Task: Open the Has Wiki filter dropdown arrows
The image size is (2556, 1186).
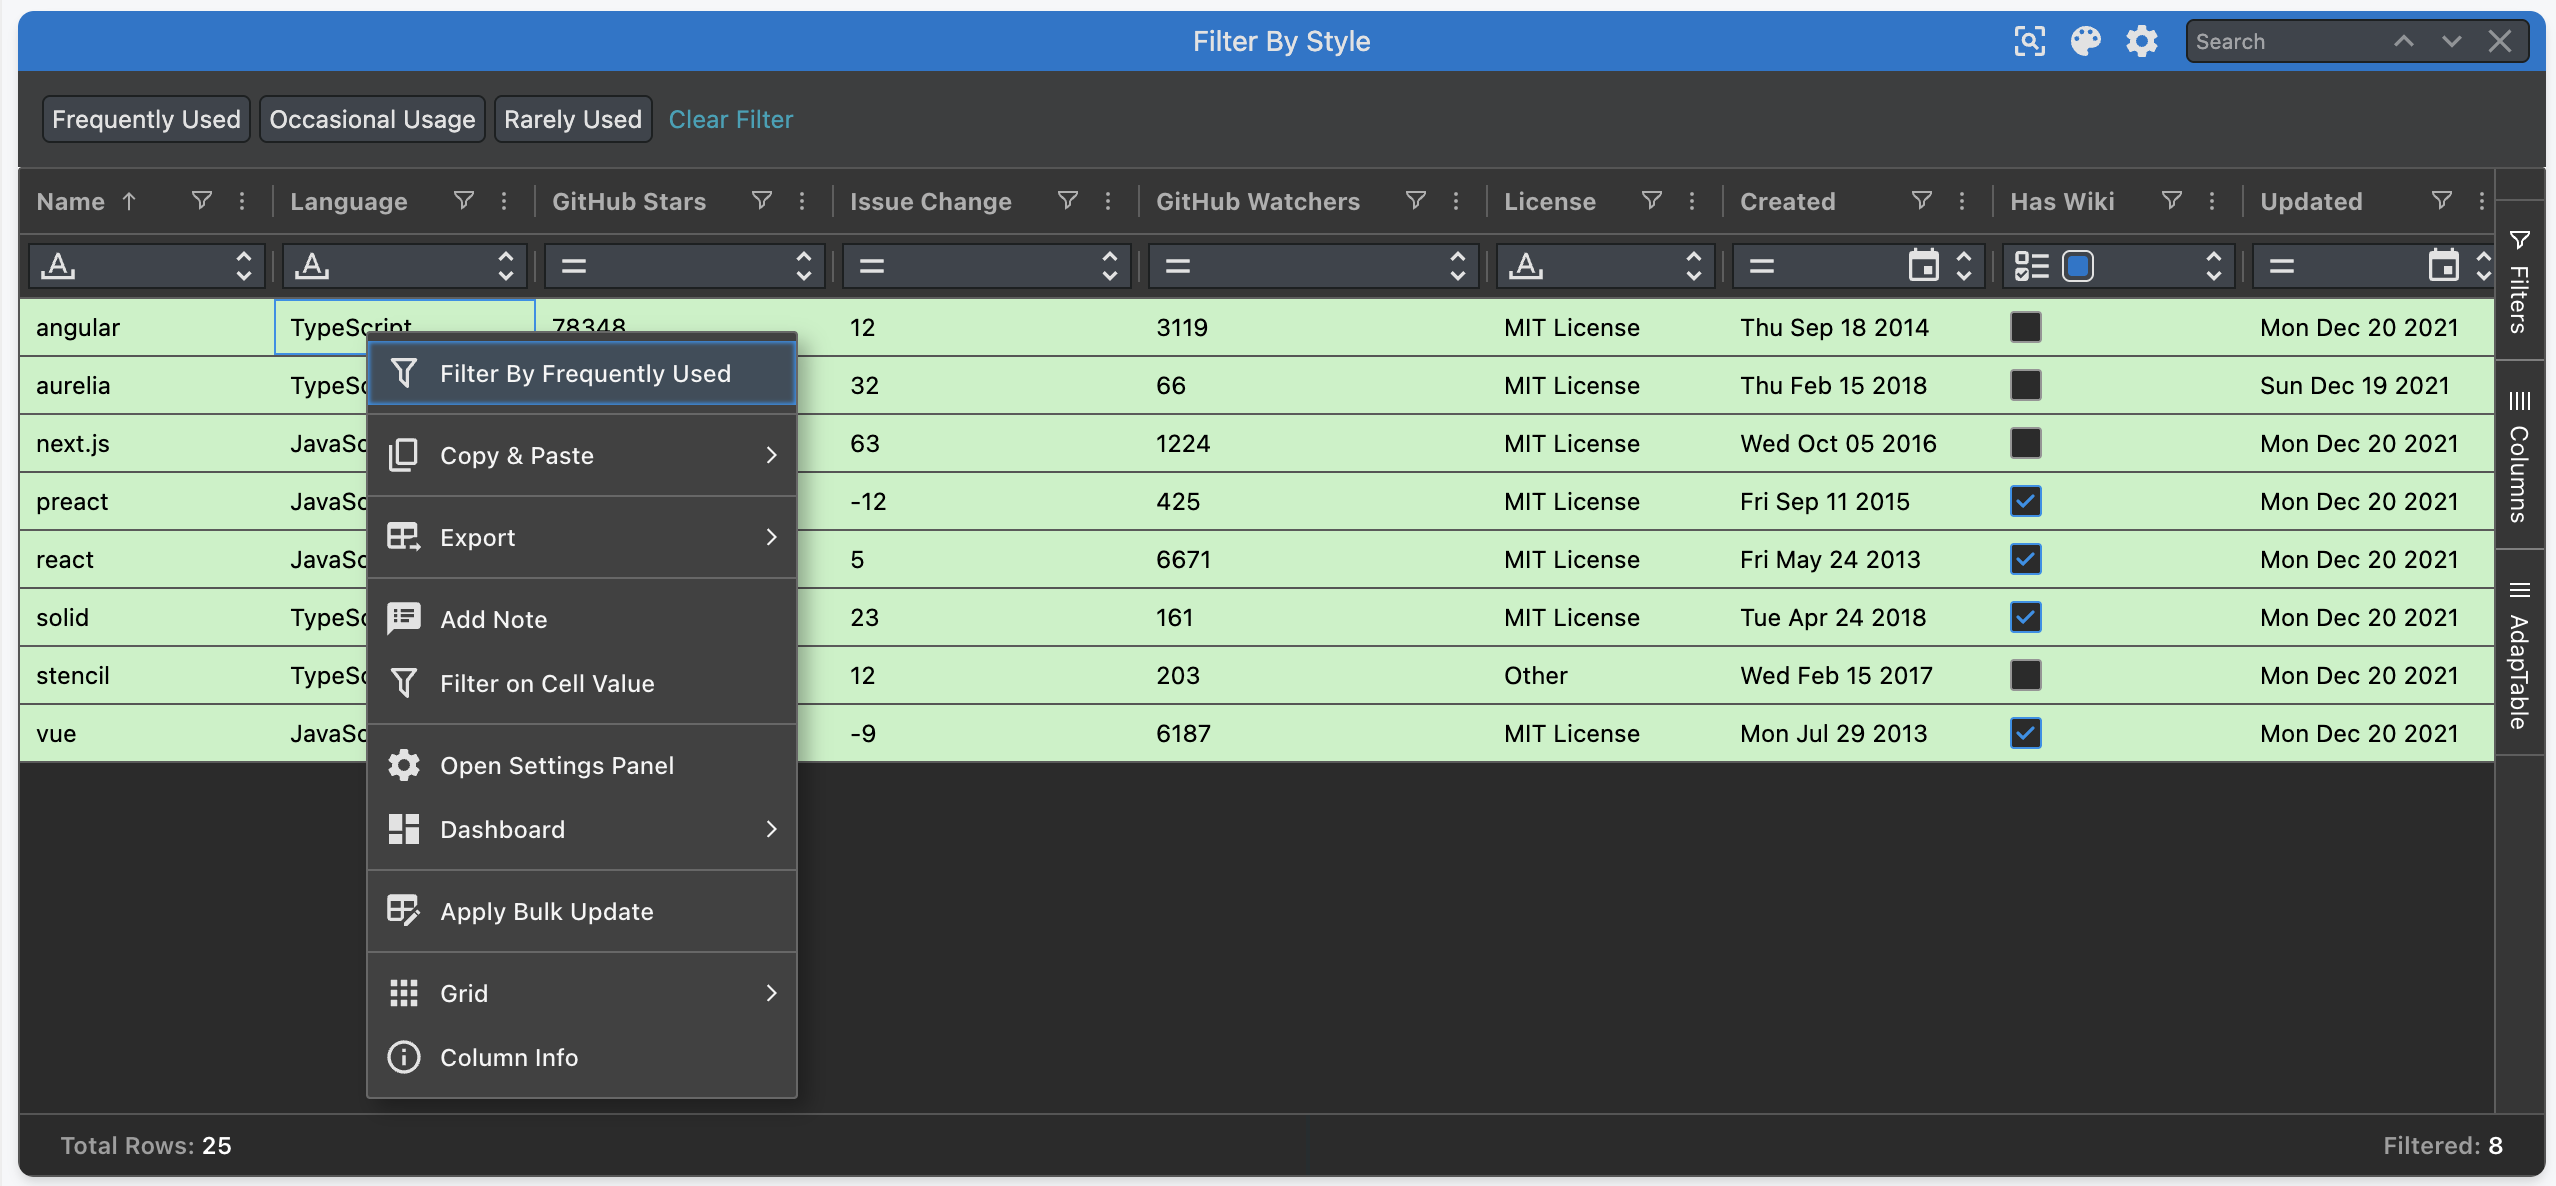Action: (2214, 266)
